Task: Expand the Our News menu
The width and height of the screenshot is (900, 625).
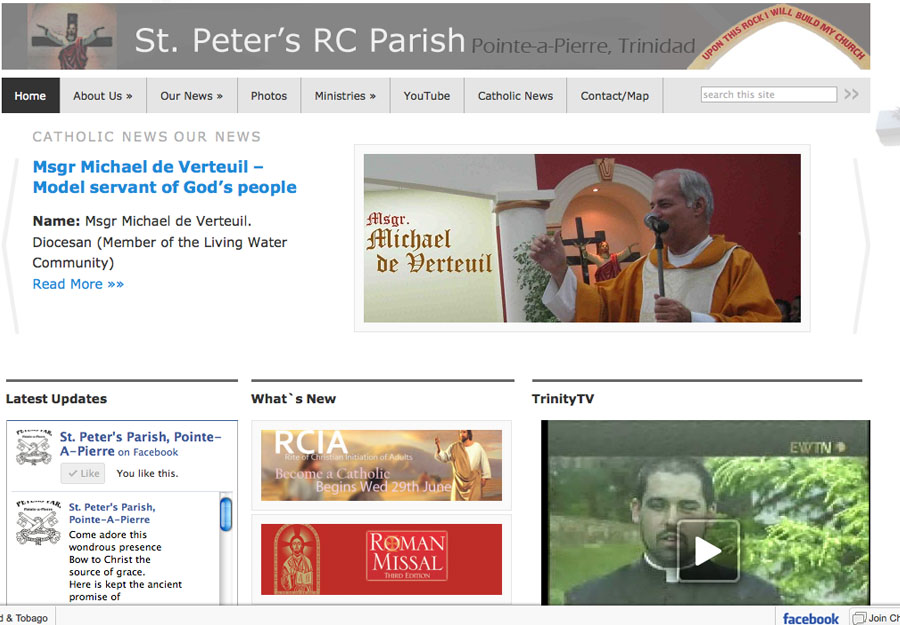Action: [192, 96]
